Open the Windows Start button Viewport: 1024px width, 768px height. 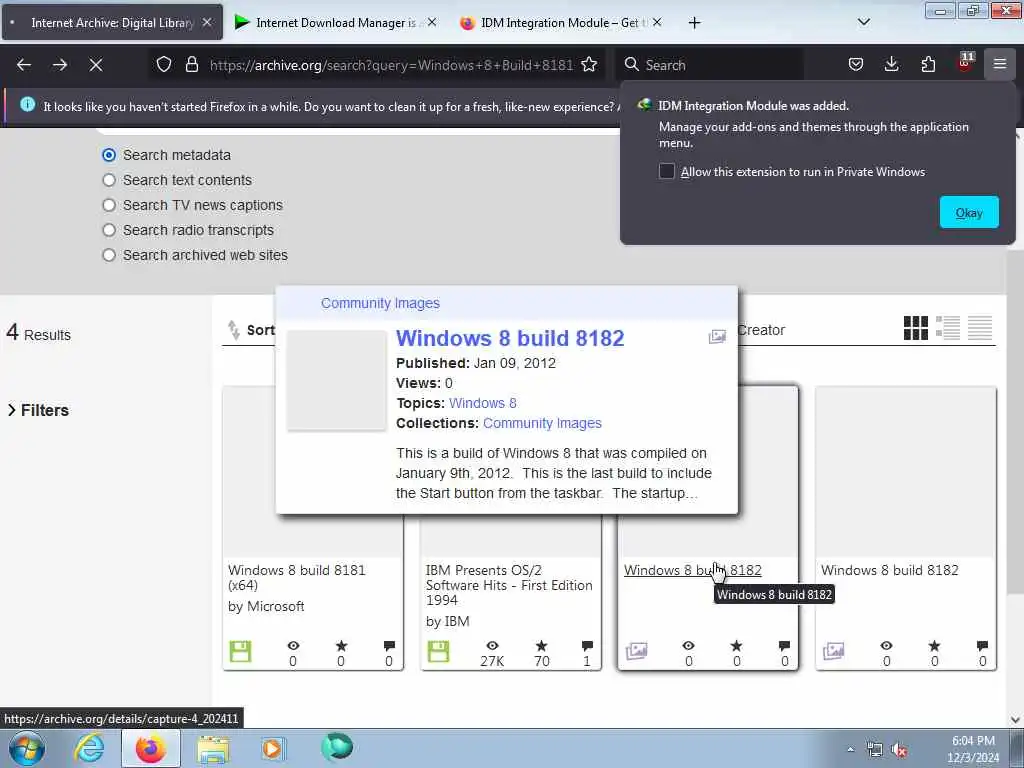tap(27, 749)
